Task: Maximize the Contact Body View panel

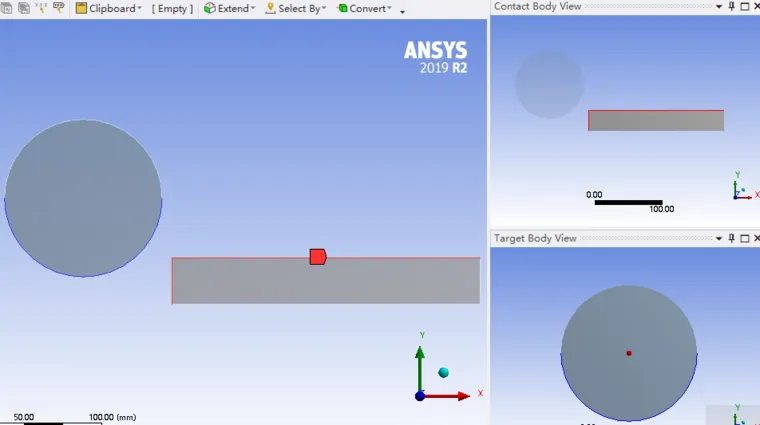Action: [745, 7]
